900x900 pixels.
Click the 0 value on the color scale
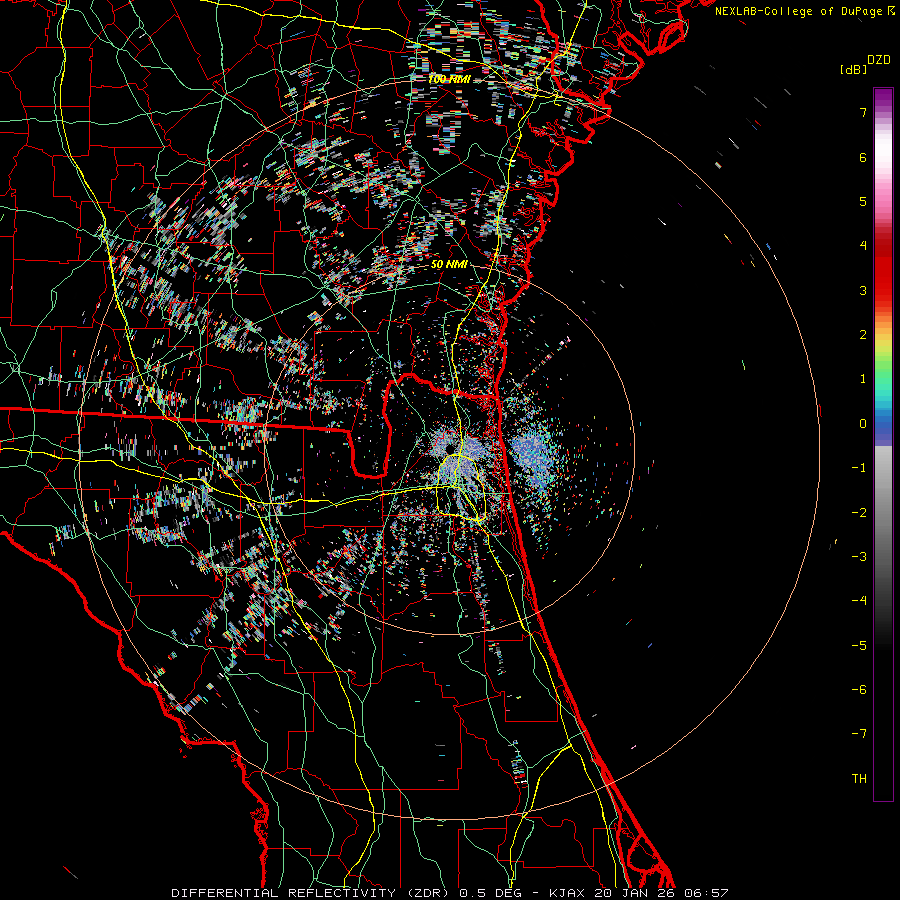pos(863,424)
